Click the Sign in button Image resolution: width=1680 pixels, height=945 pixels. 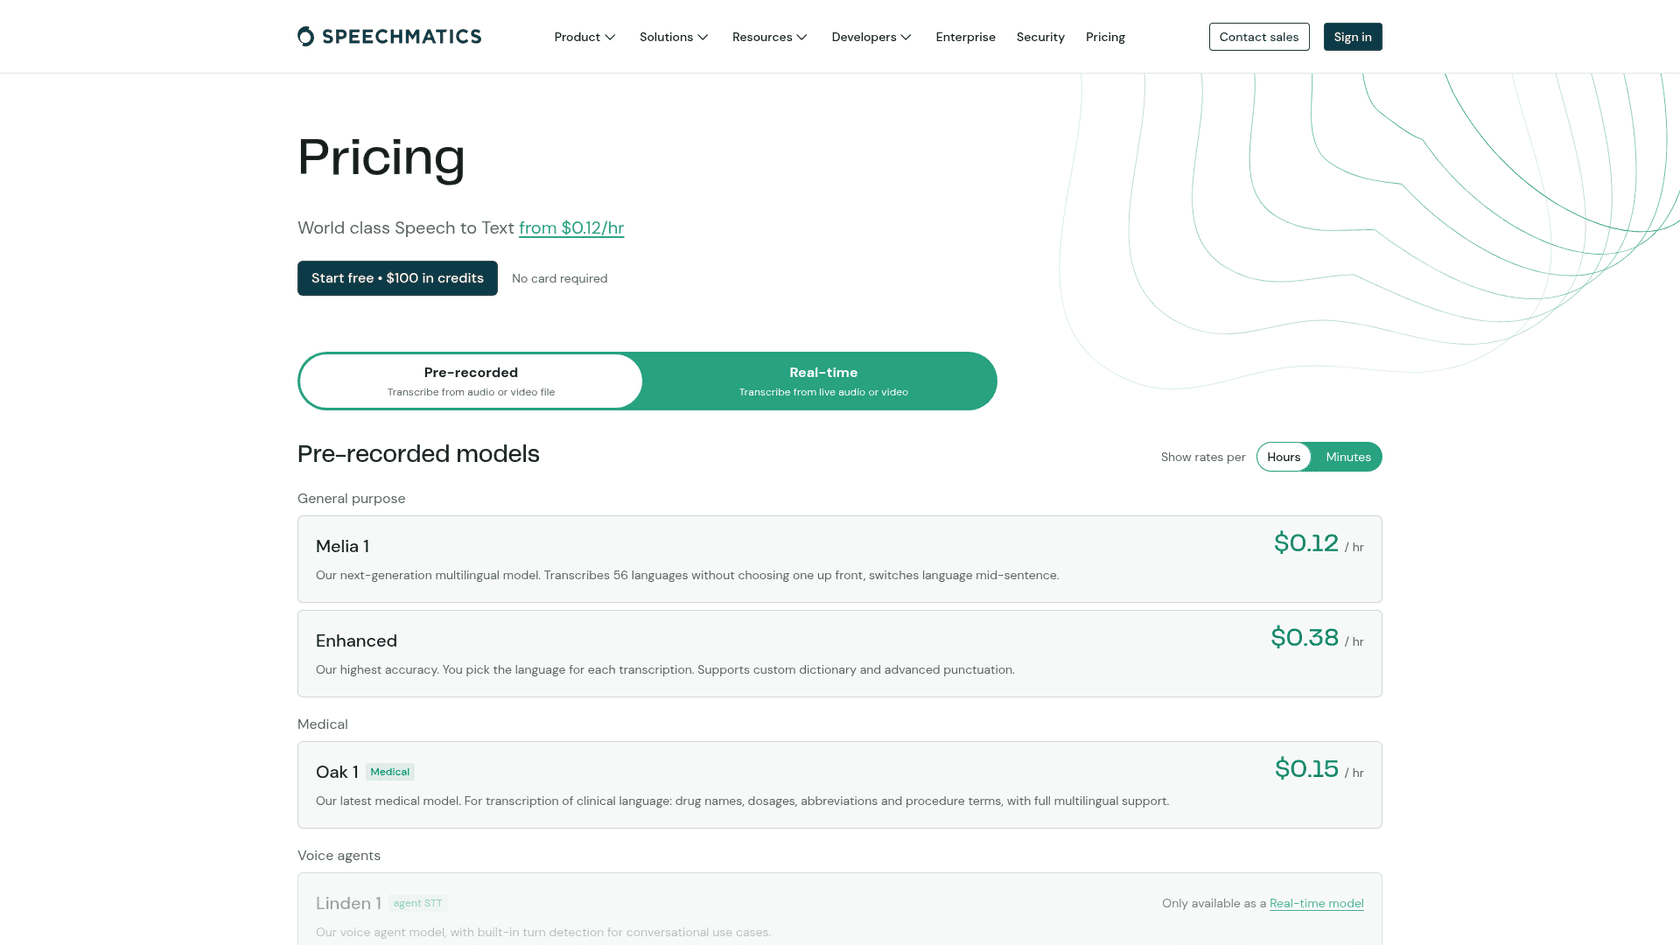tap(1352, 37)
